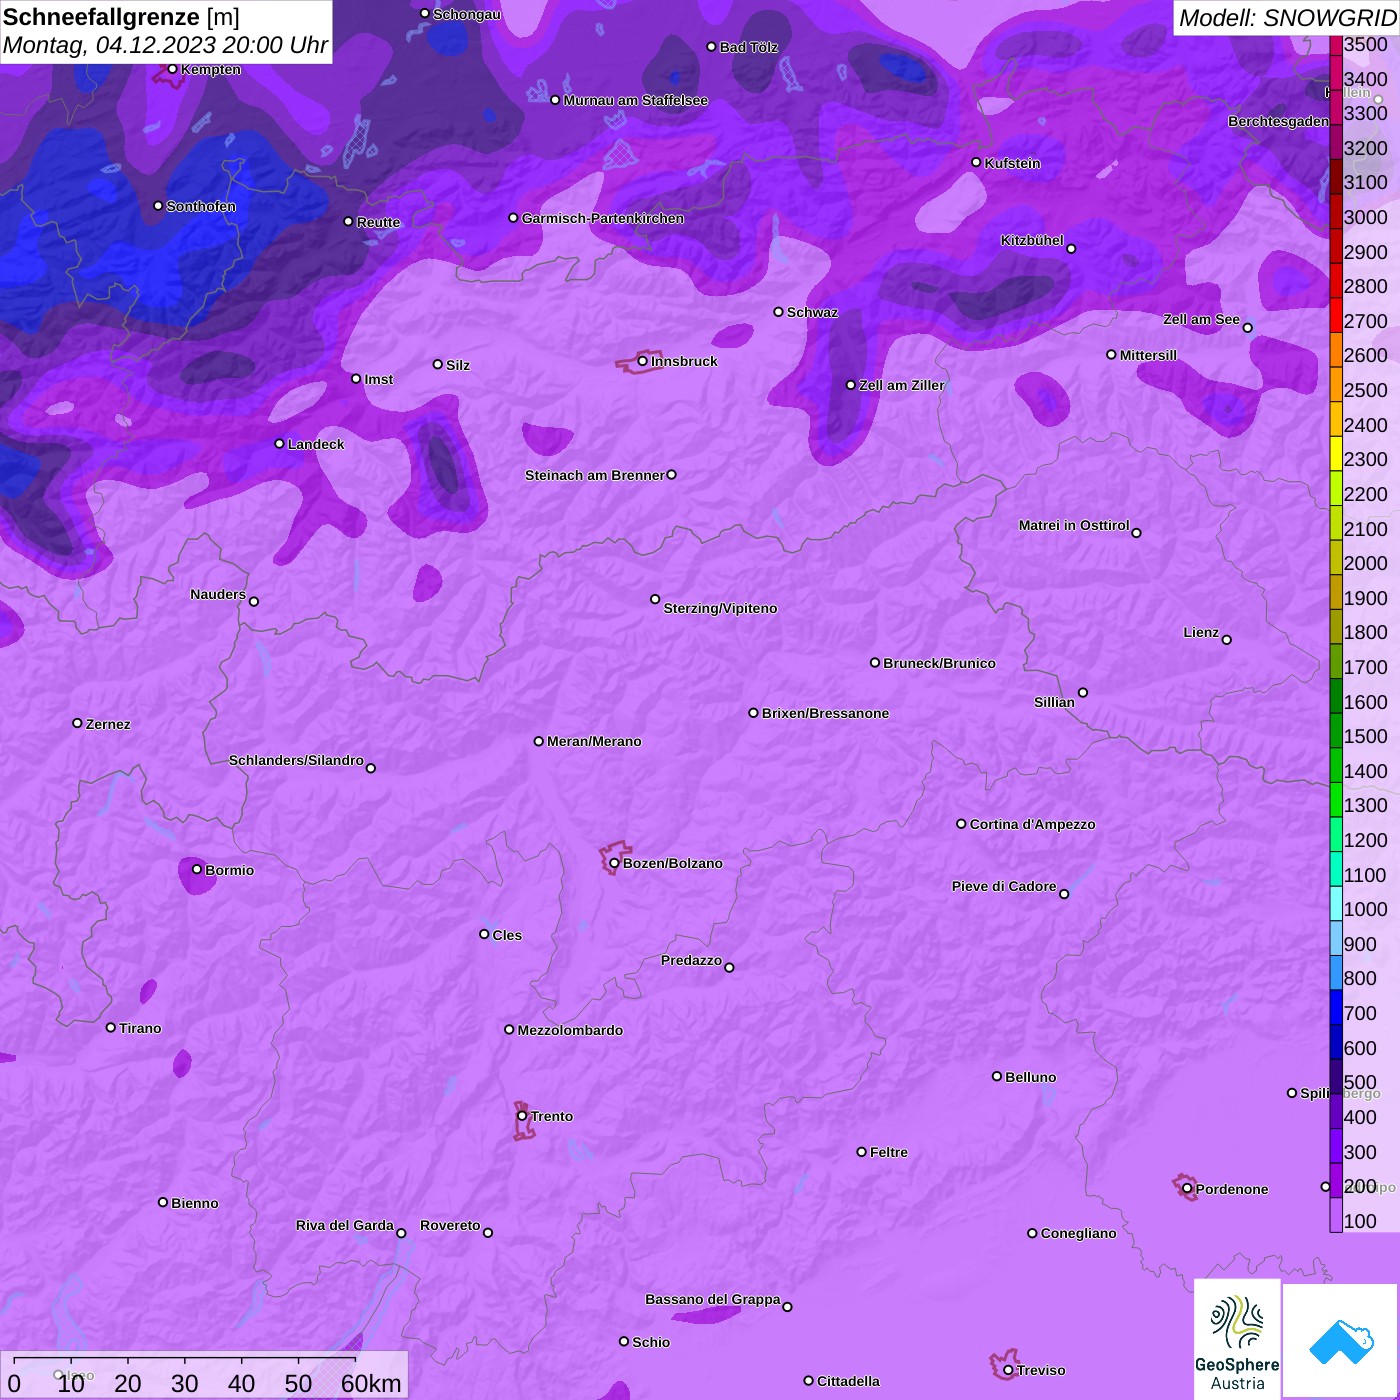Click the Feltre town marker

(x=862, y=1152)
